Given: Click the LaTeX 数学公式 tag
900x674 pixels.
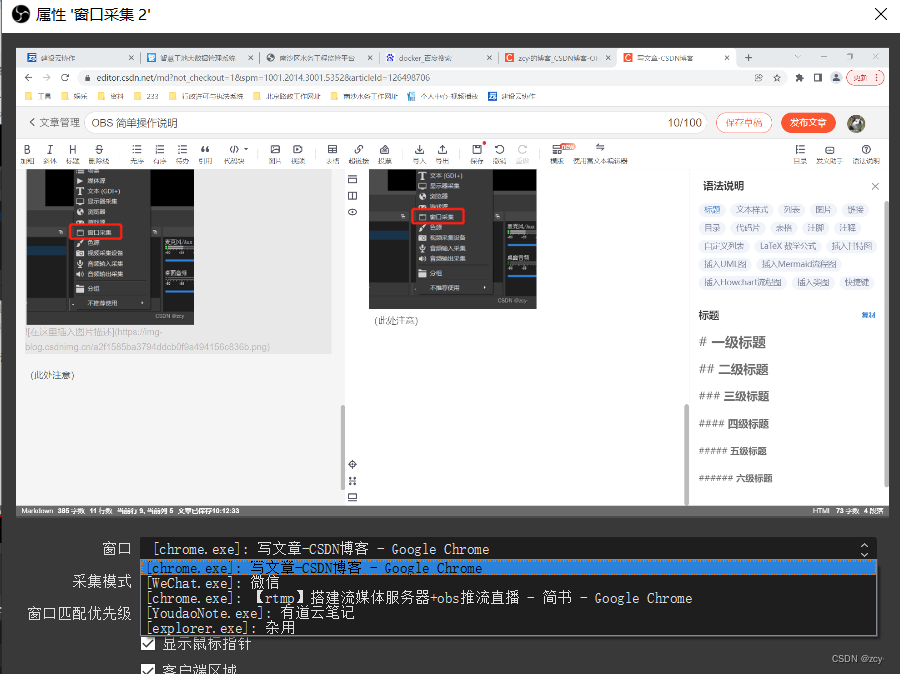Looking at the screenshot, I should (788, 246).
